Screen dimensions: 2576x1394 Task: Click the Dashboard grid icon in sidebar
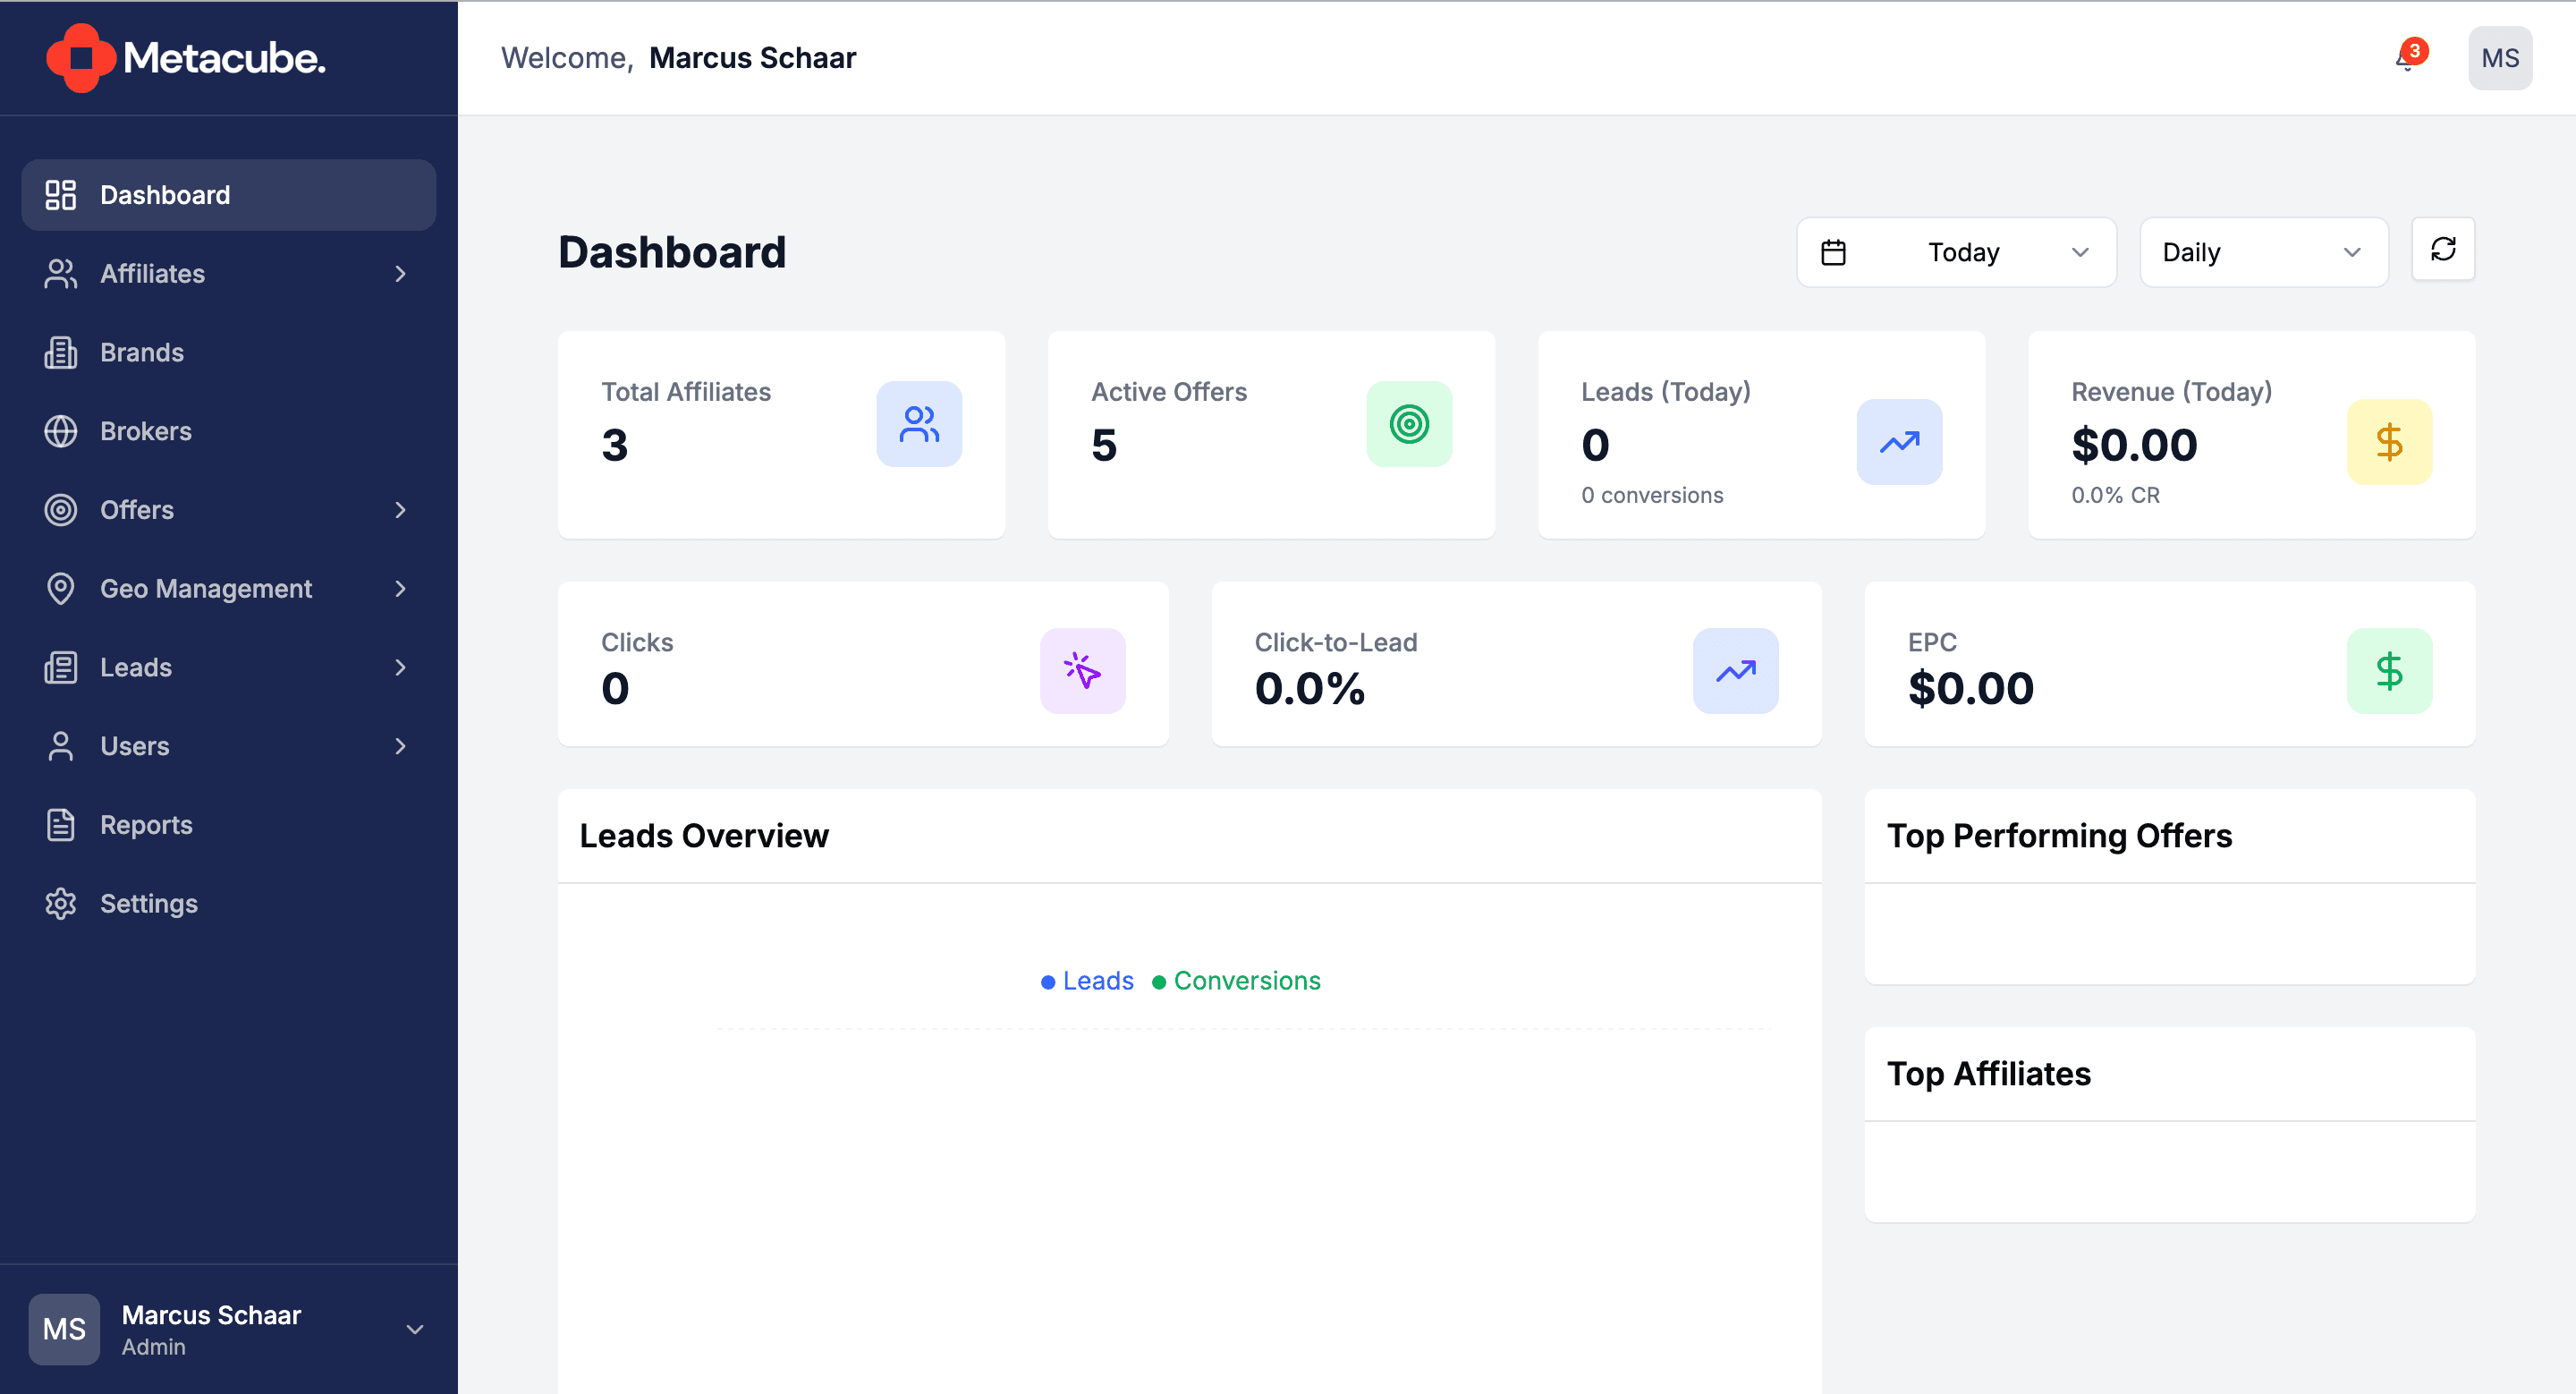[x=61, y=195]
